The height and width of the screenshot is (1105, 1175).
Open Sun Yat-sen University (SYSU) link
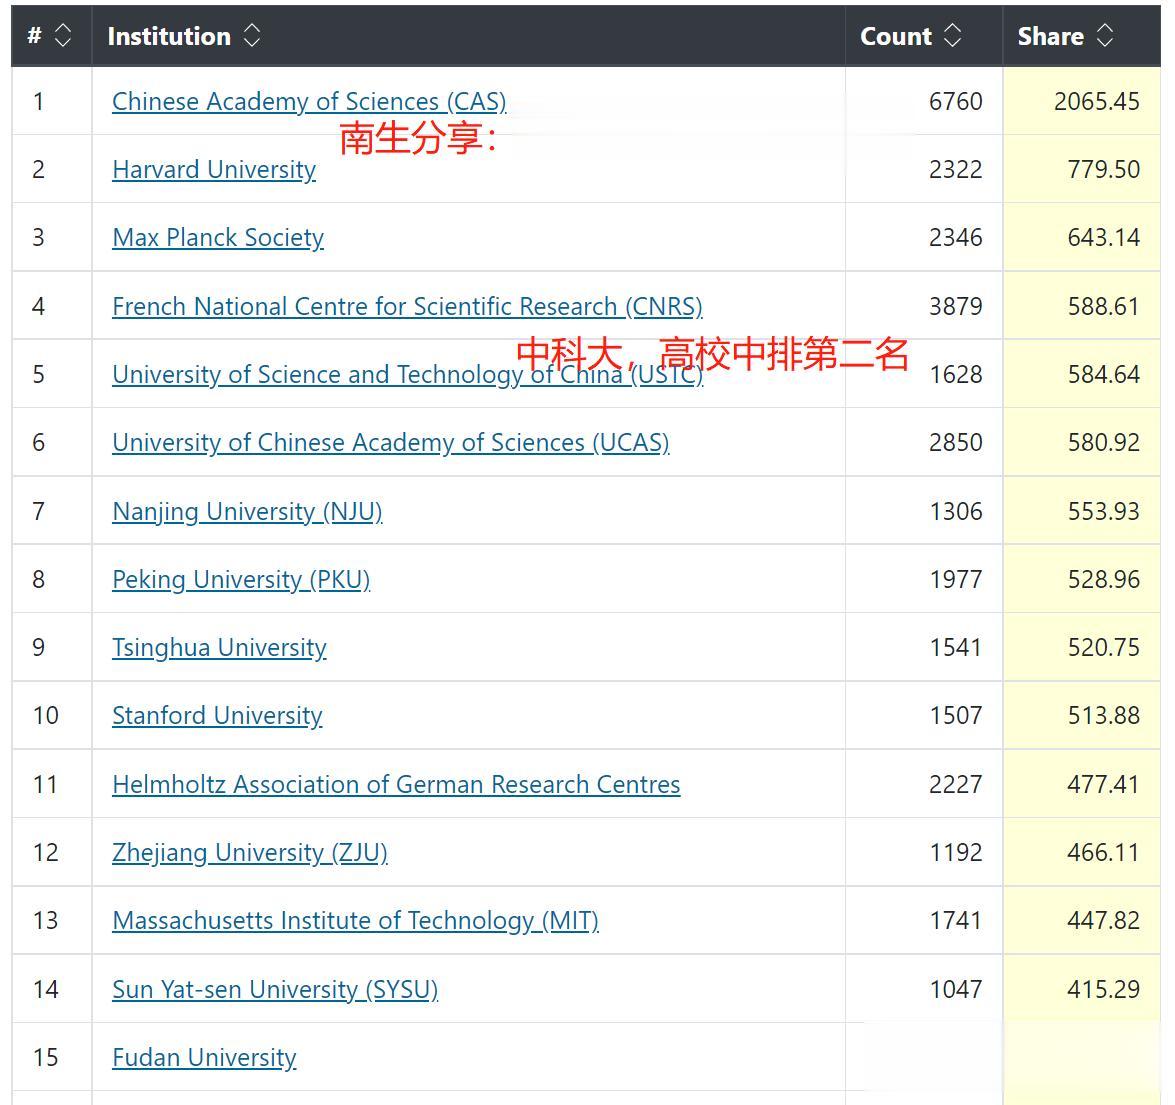point(275,990)
